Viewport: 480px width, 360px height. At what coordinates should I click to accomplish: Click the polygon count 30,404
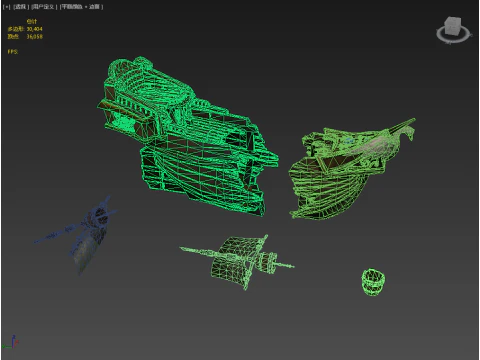tap(35, 29)
